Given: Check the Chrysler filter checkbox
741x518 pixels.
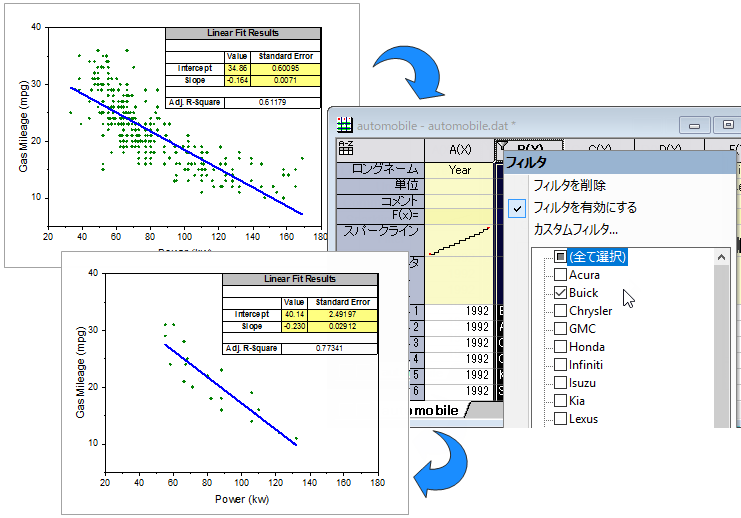Looking at the screenshot, I should [x=560, y=311].
